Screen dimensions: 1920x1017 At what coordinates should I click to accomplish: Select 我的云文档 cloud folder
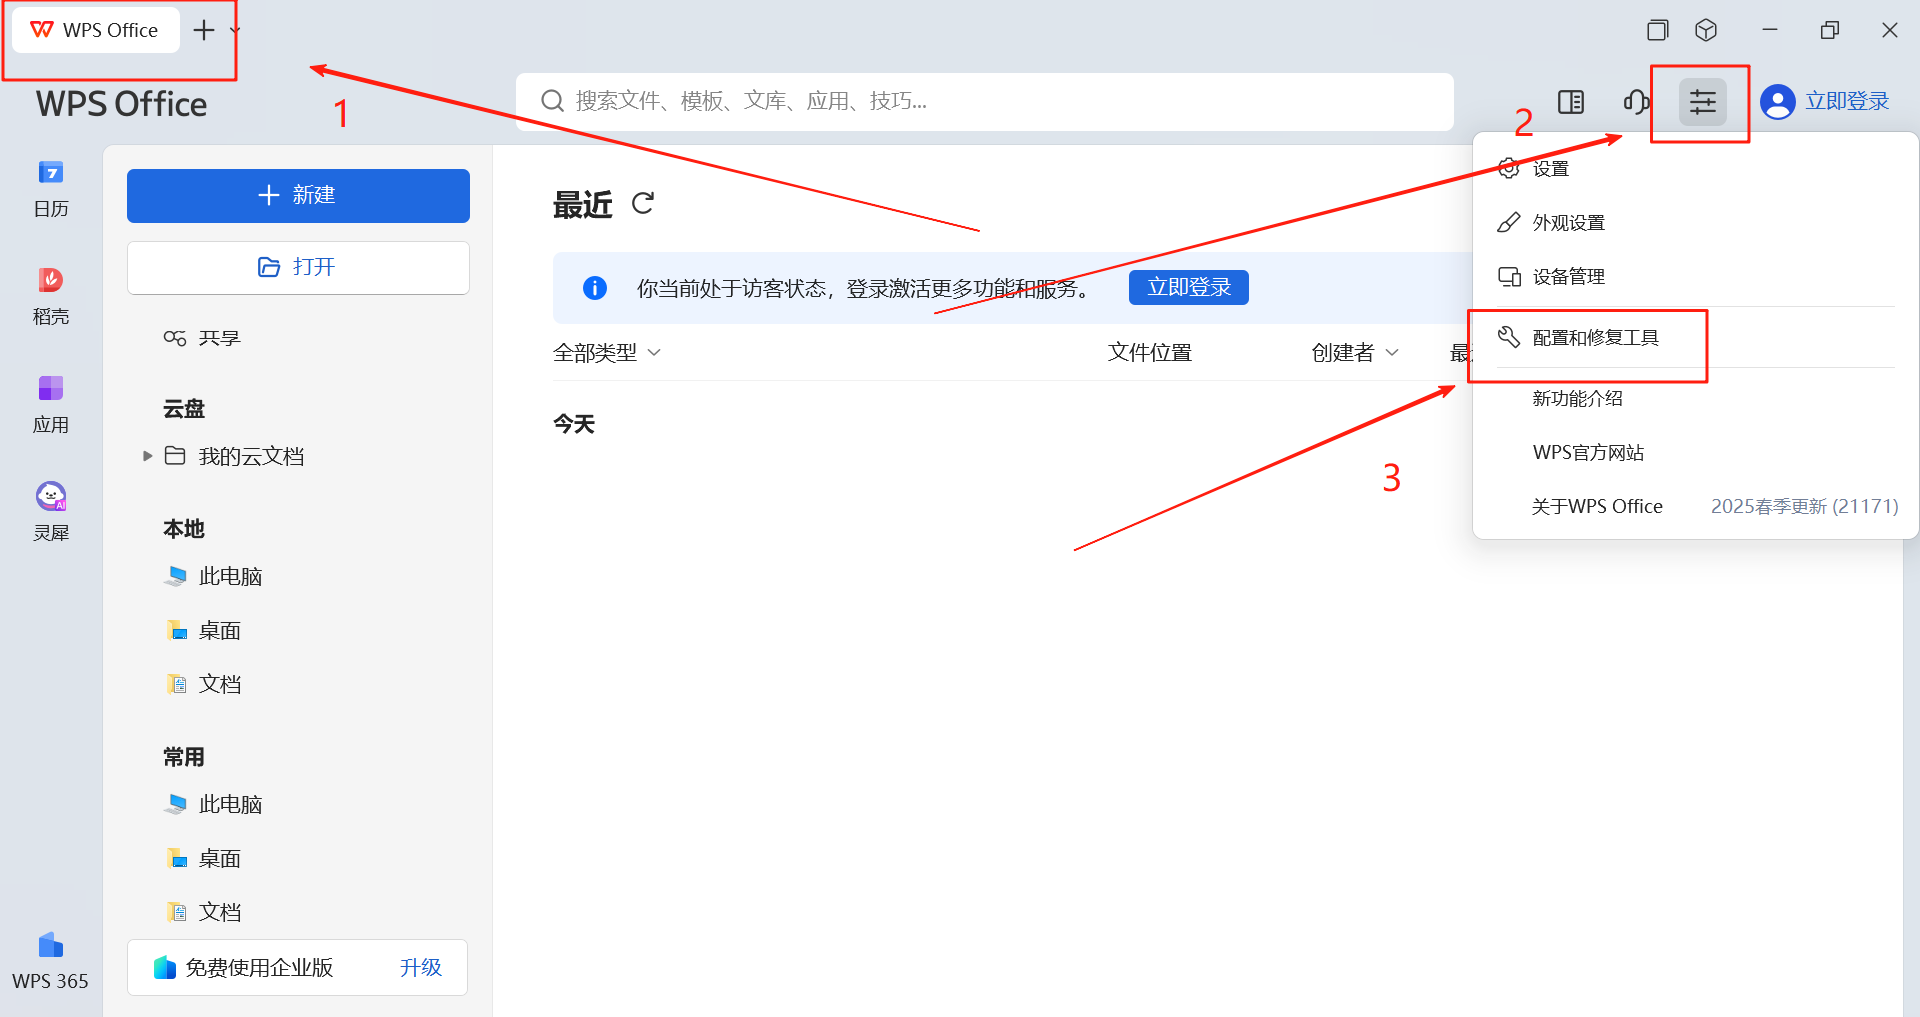pos(235,456)
